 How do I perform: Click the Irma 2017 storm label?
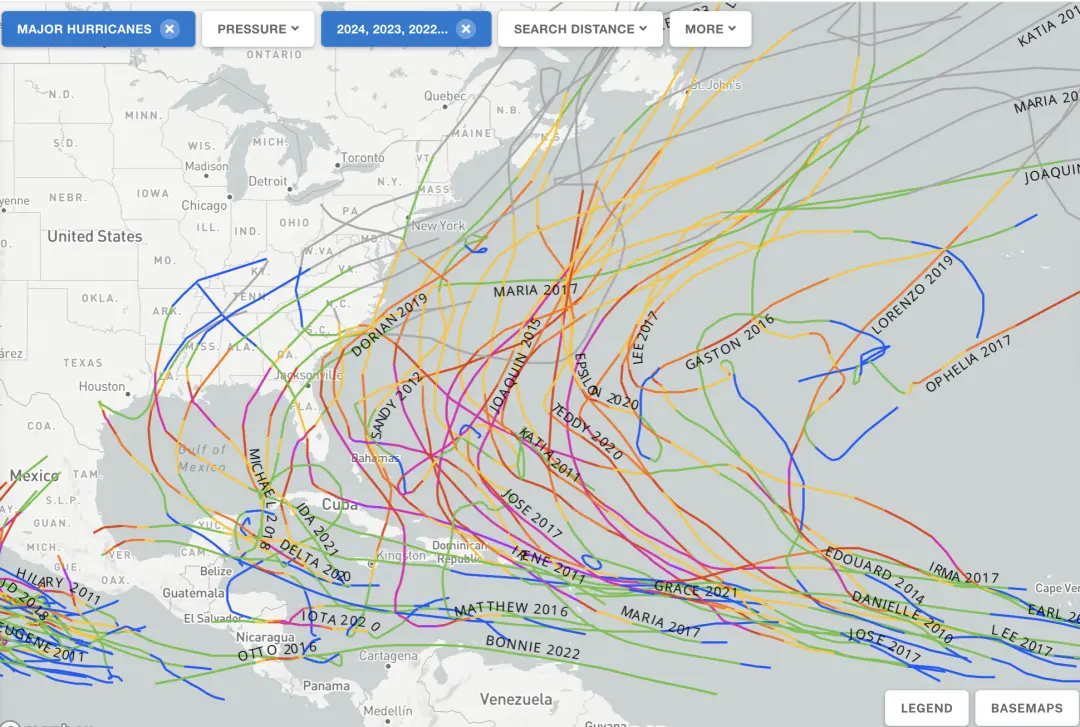pos(963,573)
